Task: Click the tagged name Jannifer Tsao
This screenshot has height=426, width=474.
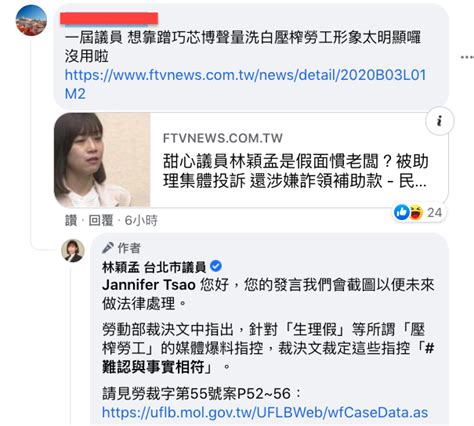Action: click(149, 285)
